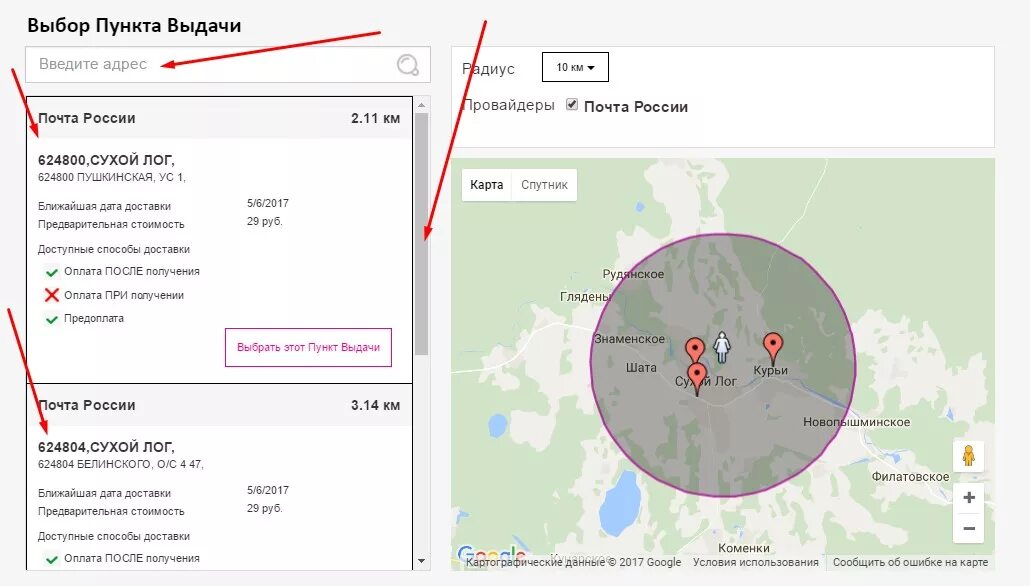Click 'Новопышминское' label on the map
This screenshot has height=586, width=1030.
(x=857, y=422)
